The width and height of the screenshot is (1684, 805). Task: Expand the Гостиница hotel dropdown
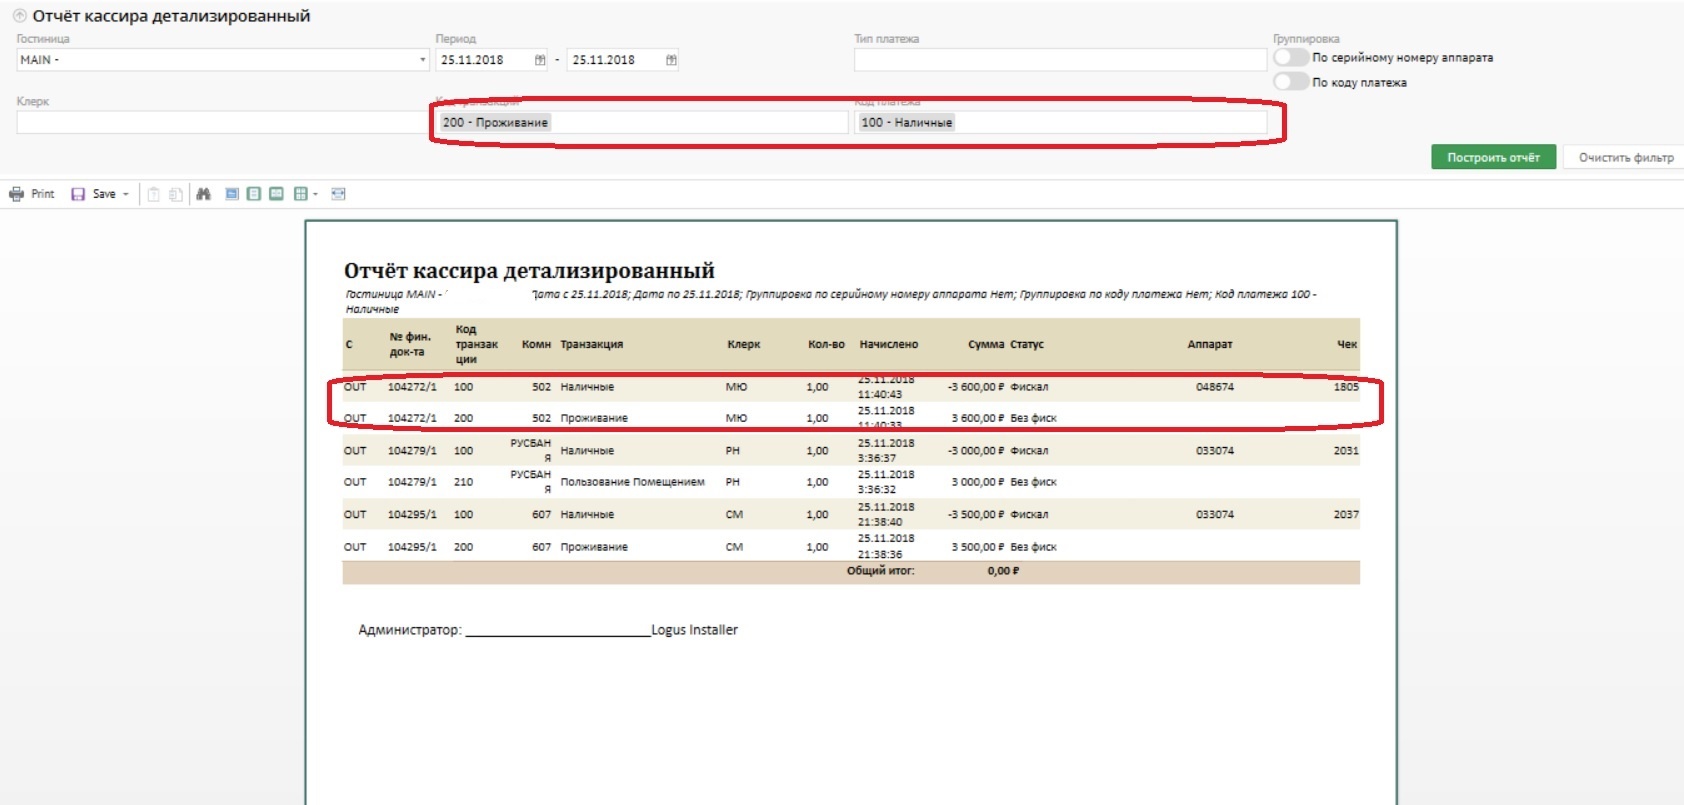422,60
